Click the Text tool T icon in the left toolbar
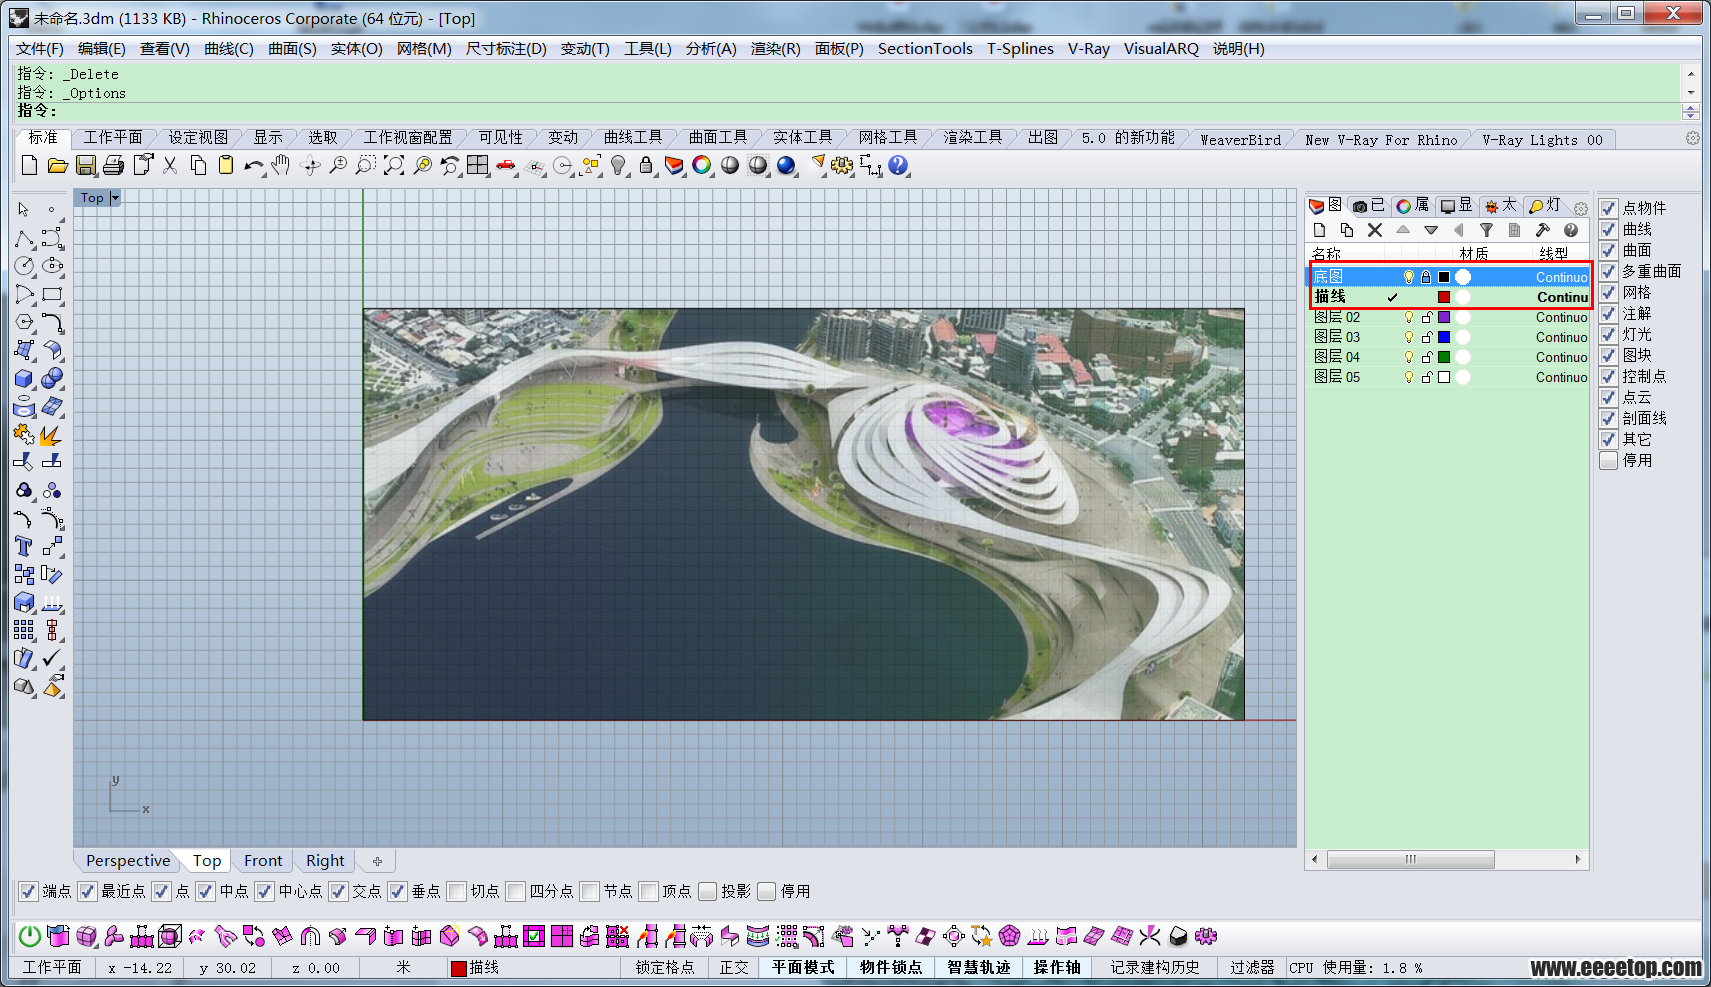The image size is (1711, 987). click(x=24, y=546)
